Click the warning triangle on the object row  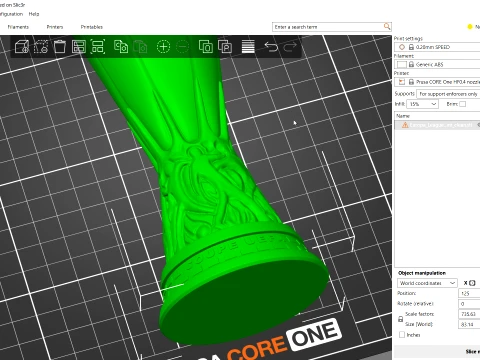point(405,125)
